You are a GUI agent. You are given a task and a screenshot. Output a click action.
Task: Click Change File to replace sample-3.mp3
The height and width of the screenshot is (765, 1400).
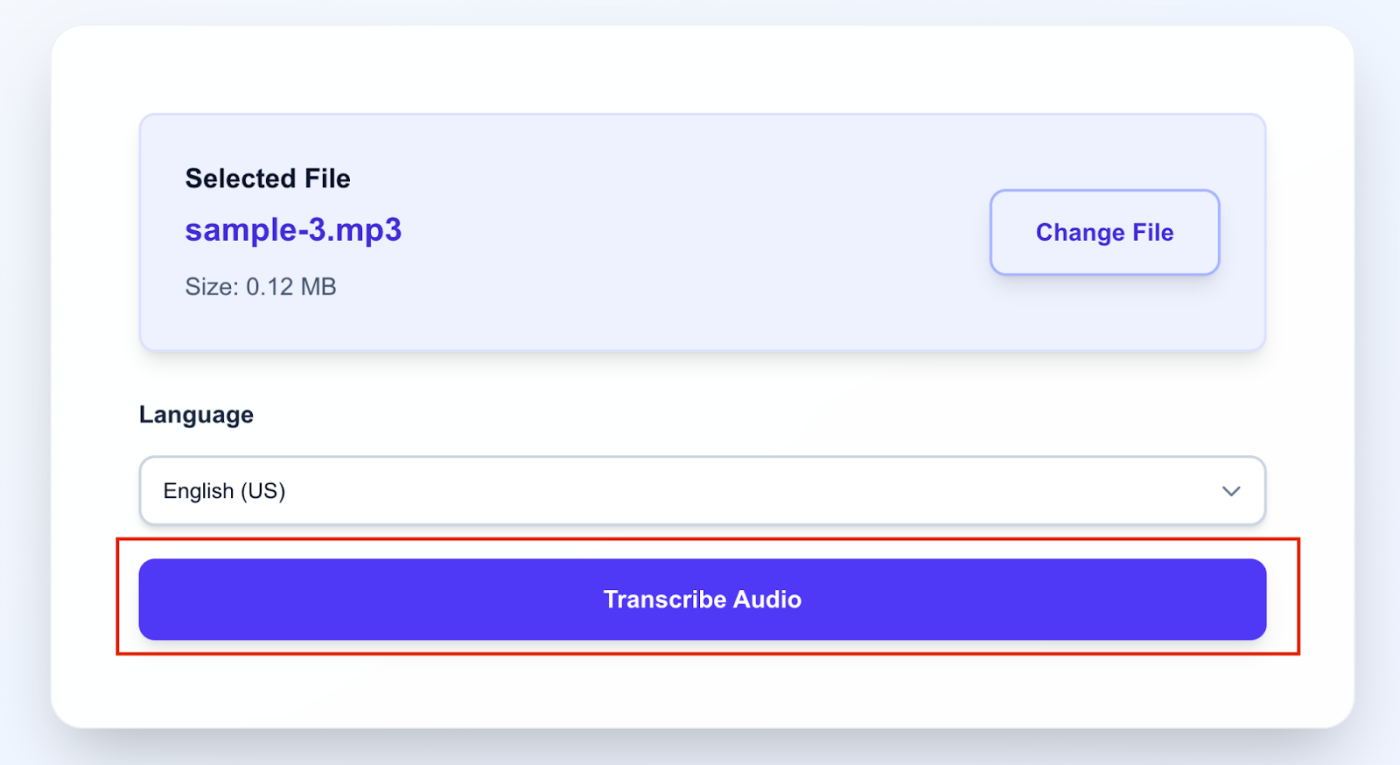pos(1104,232)
